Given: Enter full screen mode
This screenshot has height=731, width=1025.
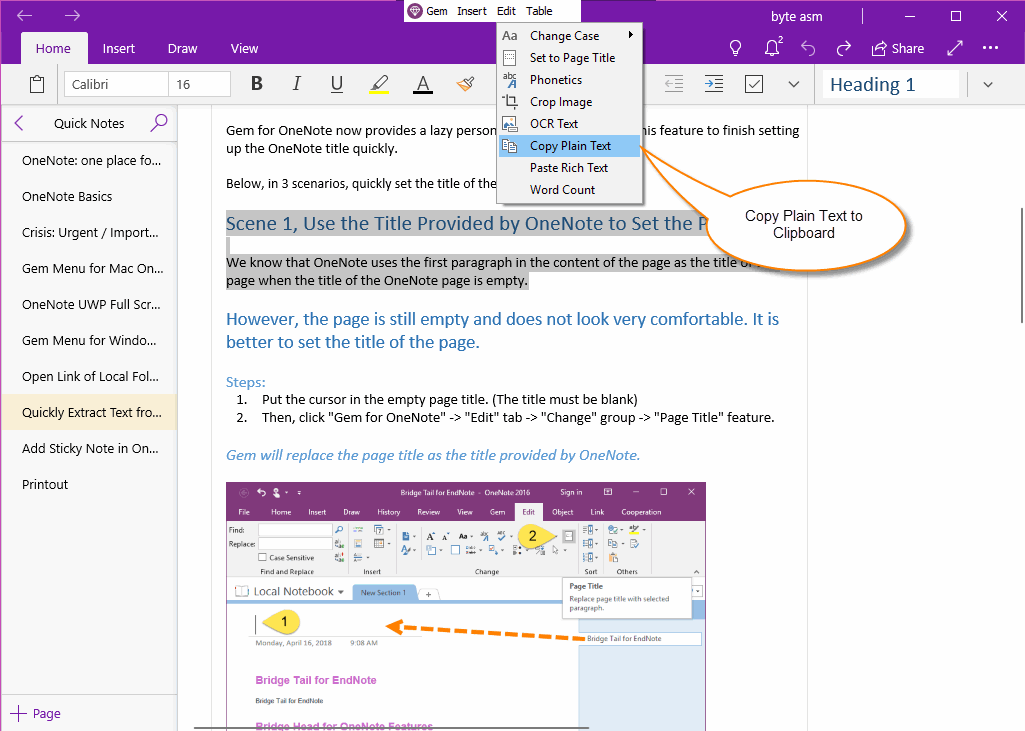Looking at the screenshot, I should (955, 48).
